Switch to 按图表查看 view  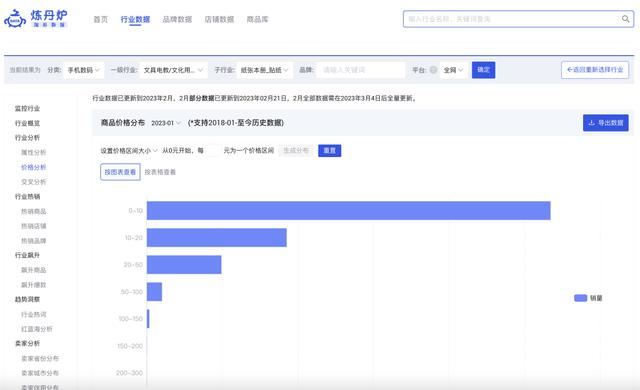pos(120,172)
